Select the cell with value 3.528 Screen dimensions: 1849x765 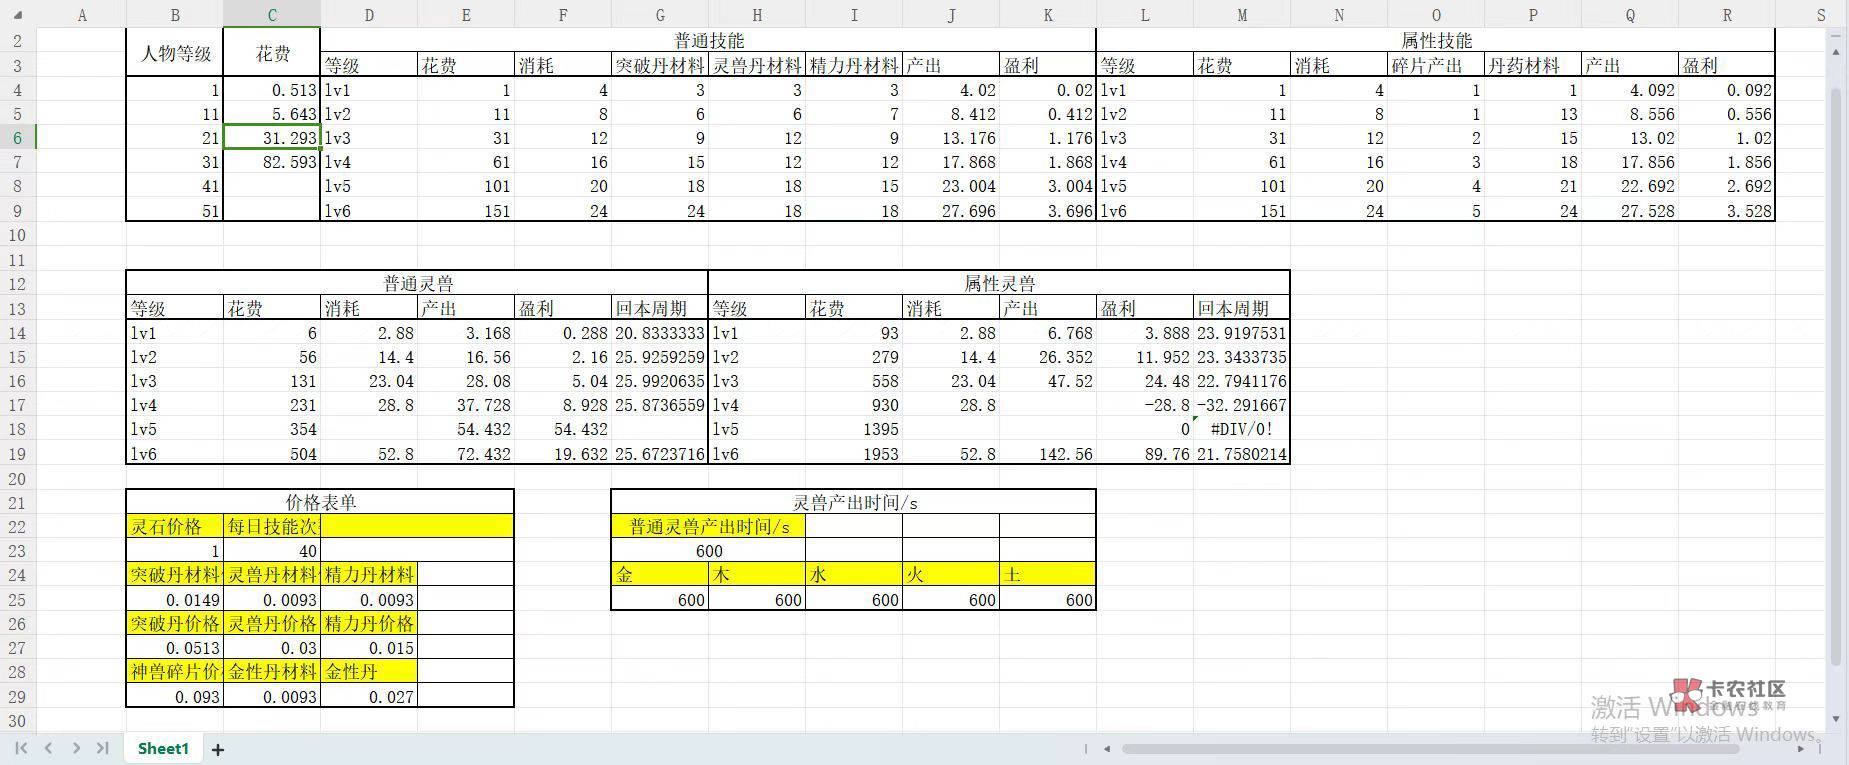tap(1727, 211)
